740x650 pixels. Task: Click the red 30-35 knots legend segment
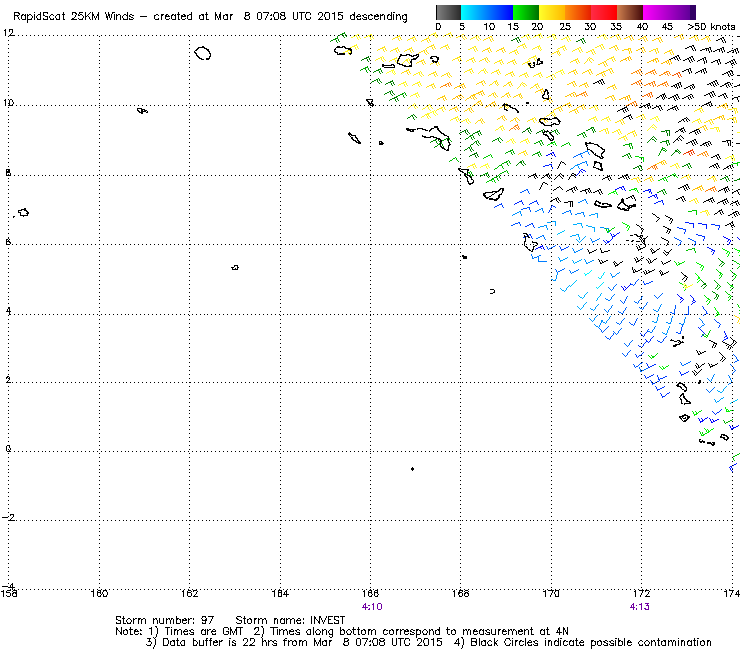(604, 12)
